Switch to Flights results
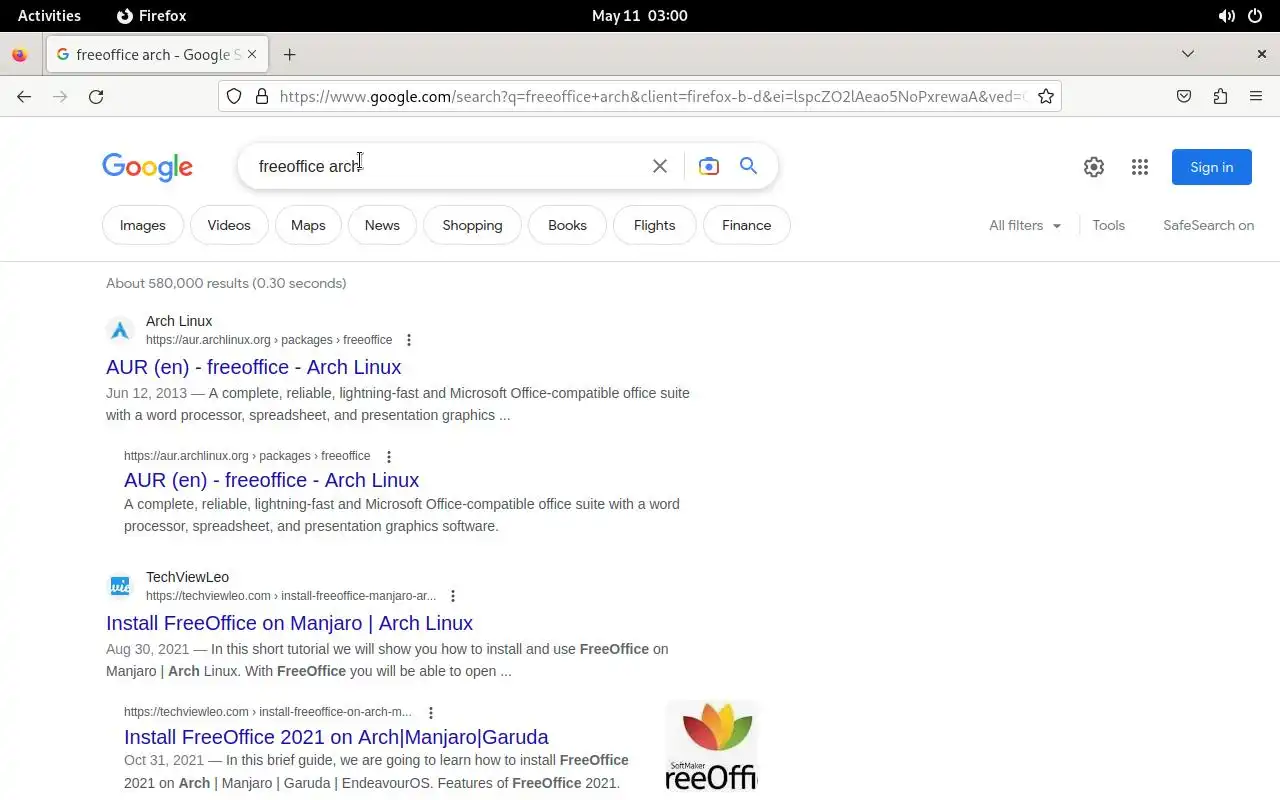The width and height of the screenshot is (1280, 800). [655, 225]
